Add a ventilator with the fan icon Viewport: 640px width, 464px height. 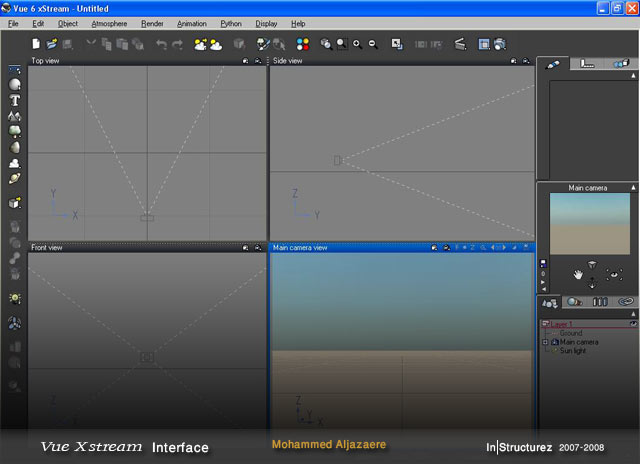click(15, 323)
